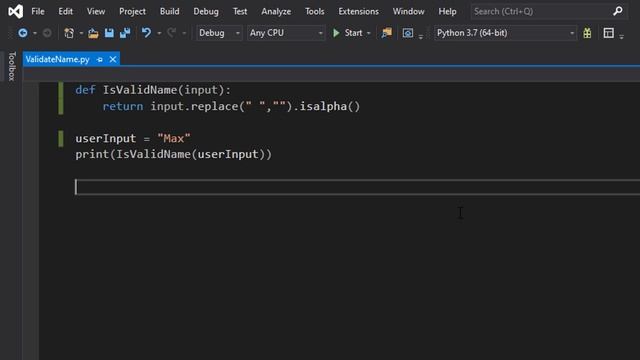Open the Test menu
This screenshot has width=640, height=360.
[240, 11]
